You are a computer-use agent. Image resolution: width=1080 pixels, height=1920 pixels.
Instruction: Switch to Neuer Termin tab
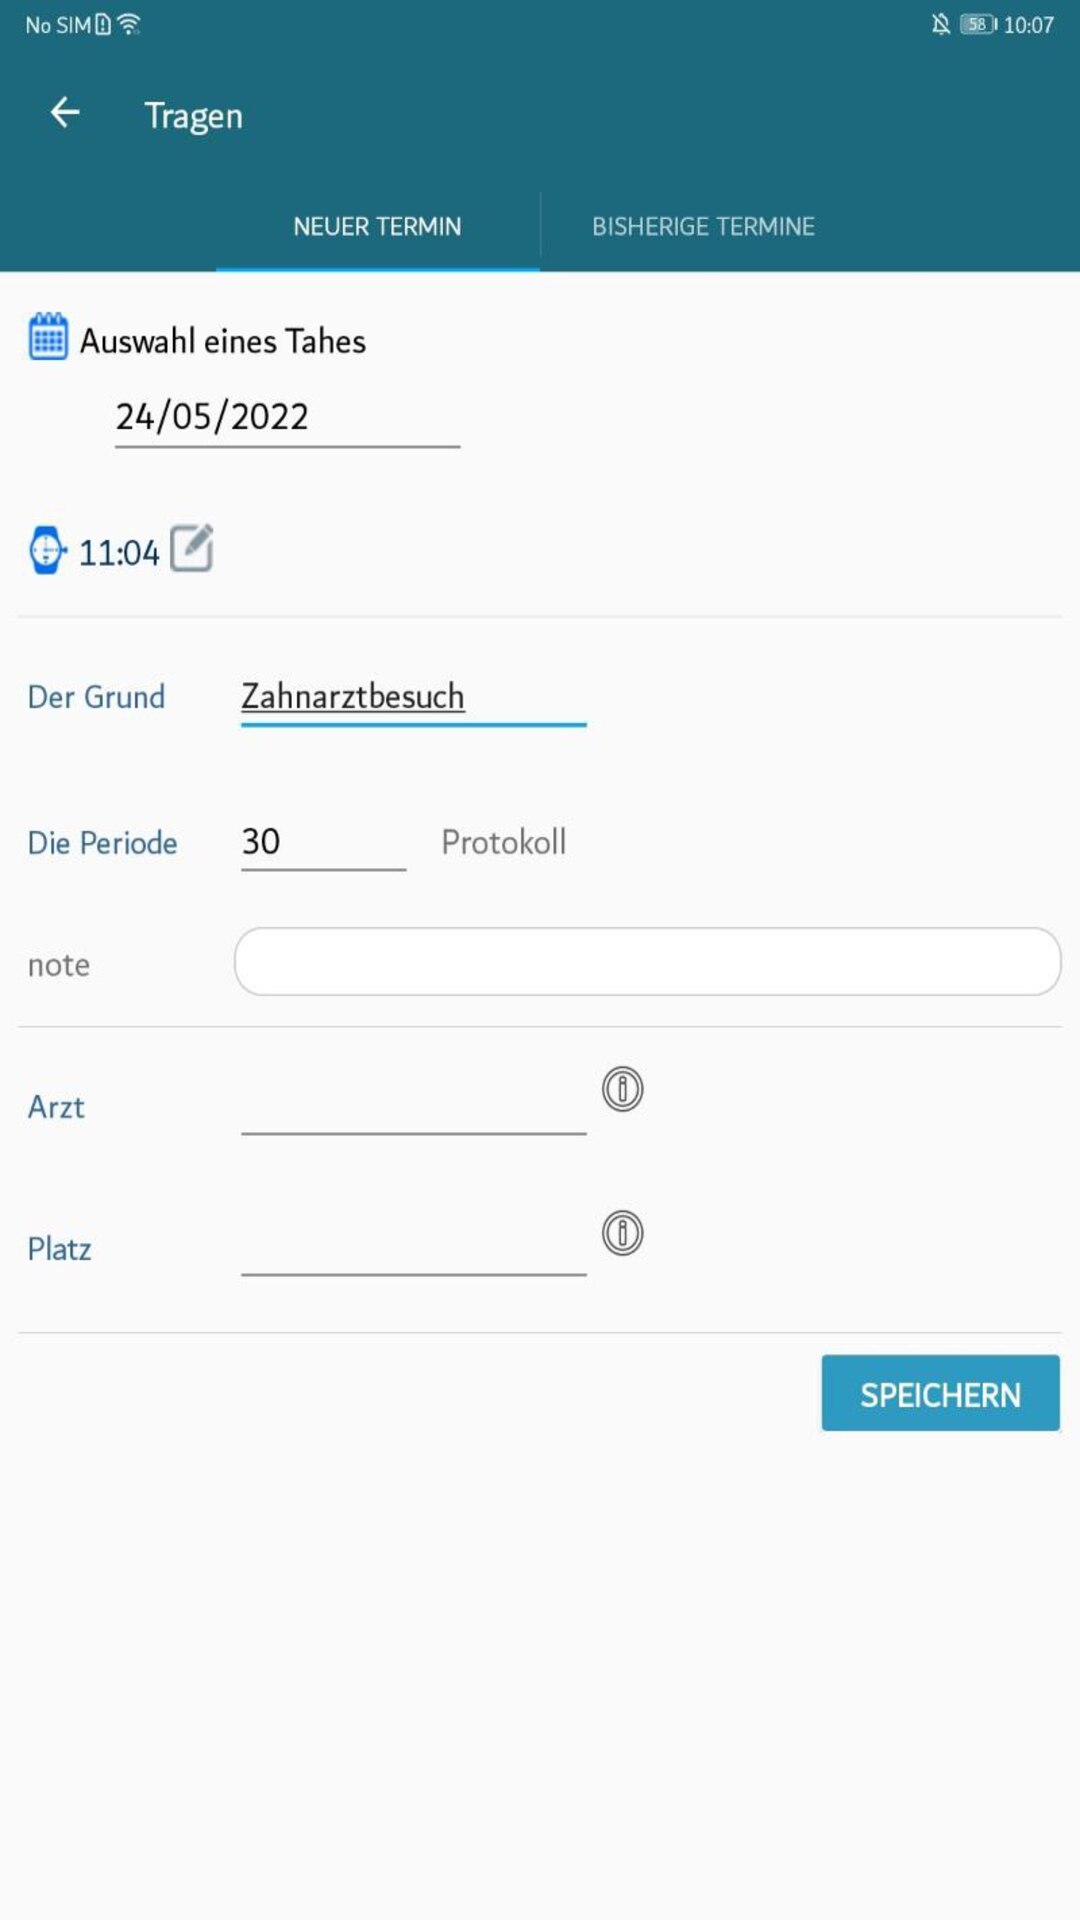(377, 227)
